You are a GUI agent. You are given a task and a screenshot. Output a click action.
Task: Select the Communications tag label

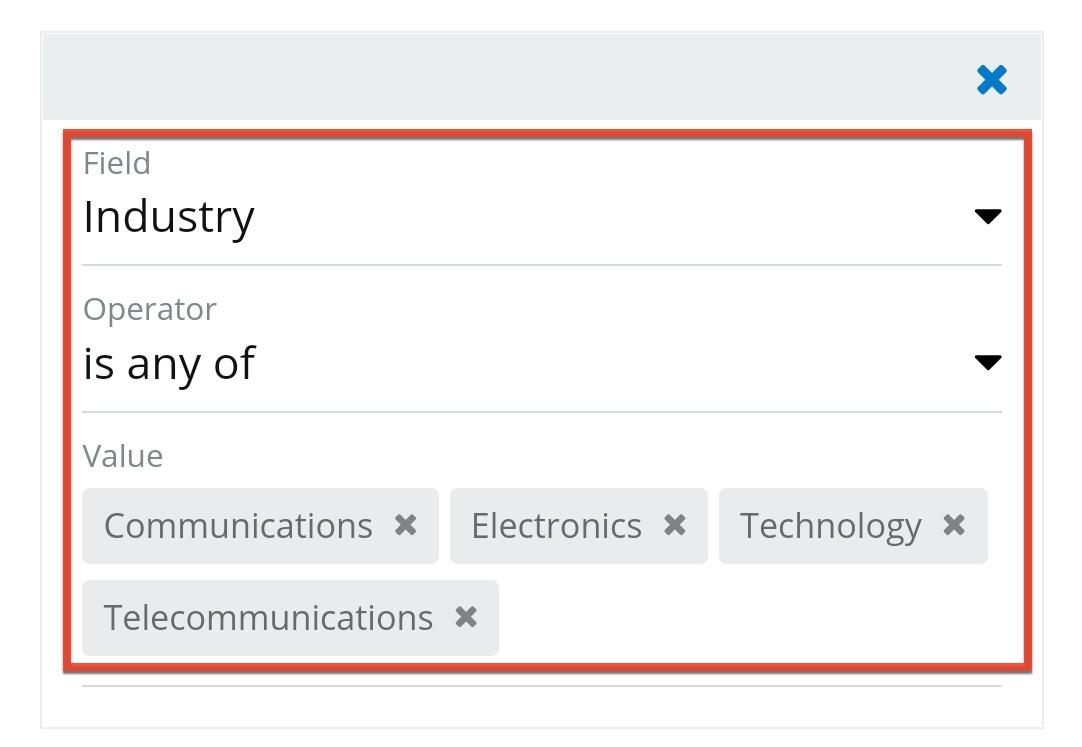(238, 526)
